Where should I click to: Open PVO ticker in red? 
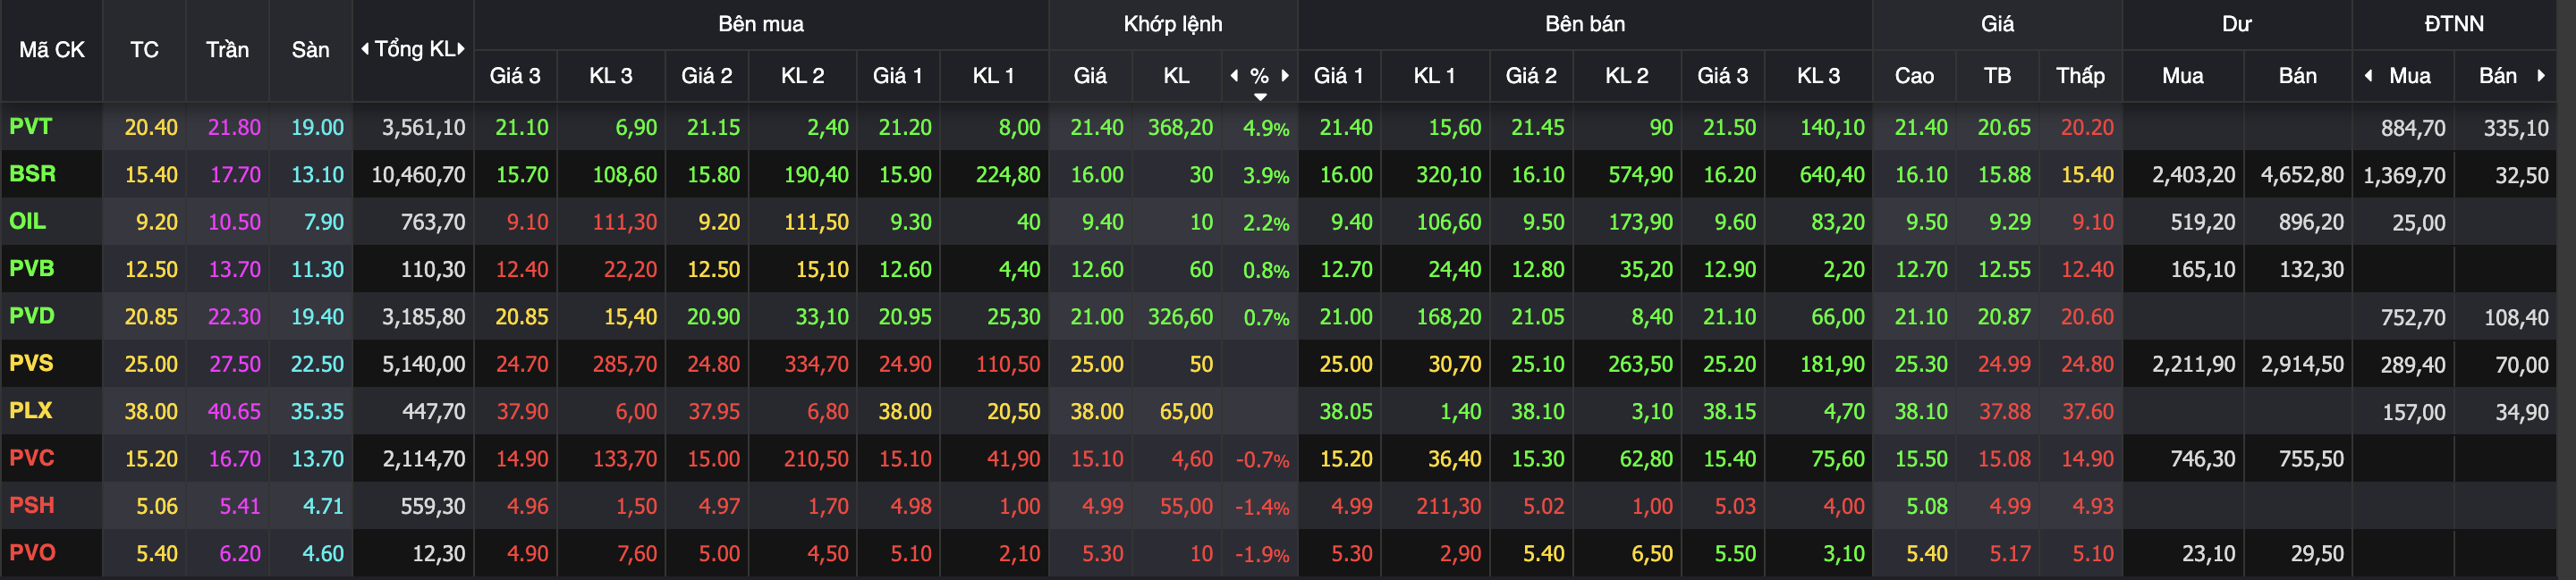click(x=32, y=553)
